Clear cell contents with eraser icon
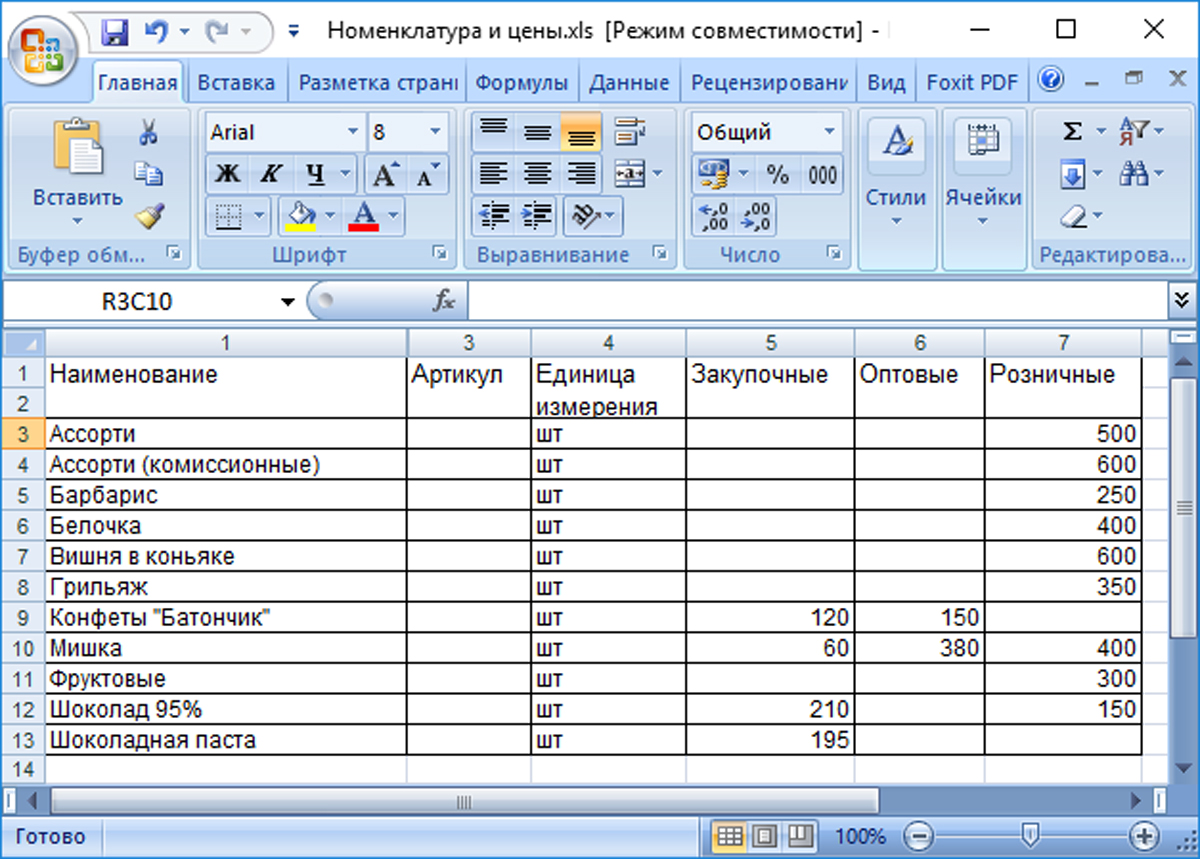This screenshot has height=859, width=1200. [1072, 216]
